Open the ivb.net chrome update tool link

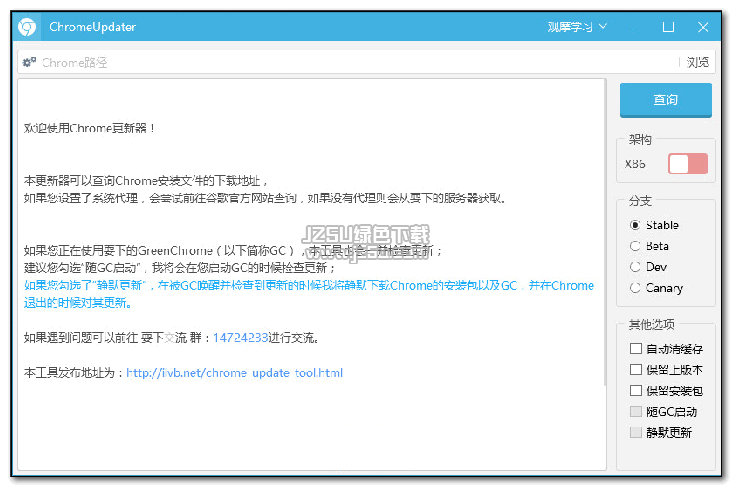tap(235, 373)
